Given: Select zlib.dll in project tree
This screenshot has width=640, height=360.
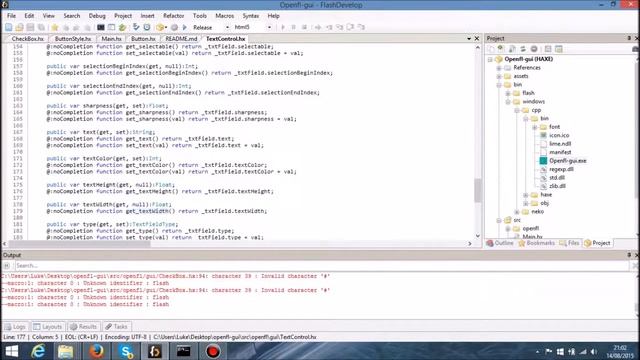Looking at the screenshot, I should coord(557,186).
